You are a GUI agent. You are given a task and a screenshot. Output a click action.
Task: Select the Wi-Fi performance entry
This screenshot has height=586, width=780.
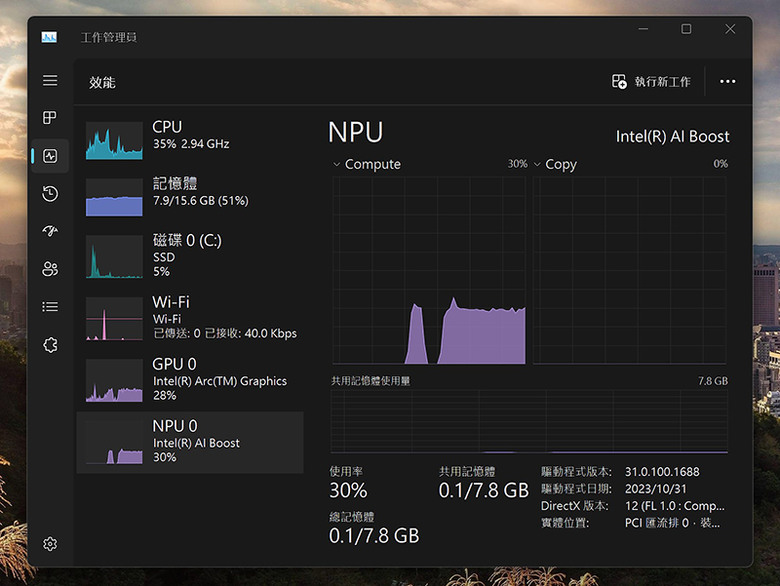[190, 318]
